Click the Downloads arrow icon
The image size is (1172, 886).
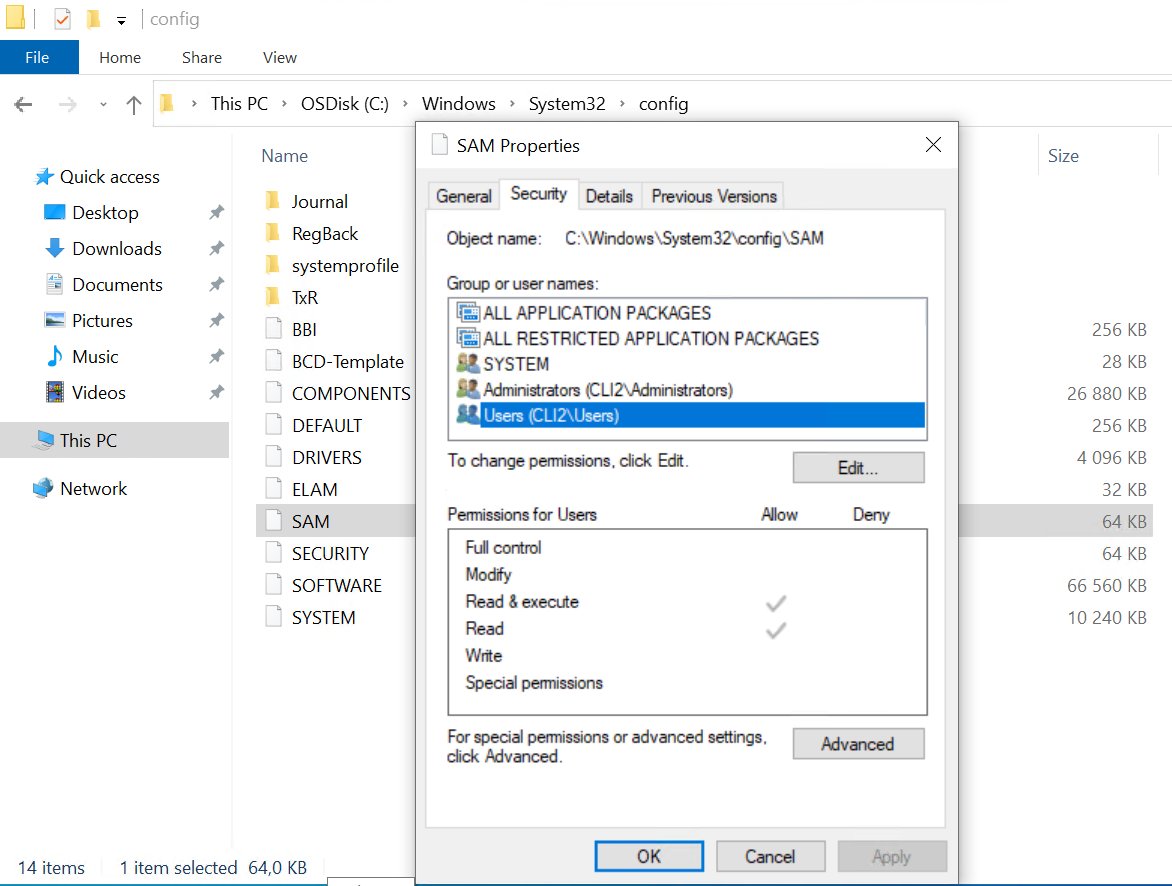tap(55, 248)
